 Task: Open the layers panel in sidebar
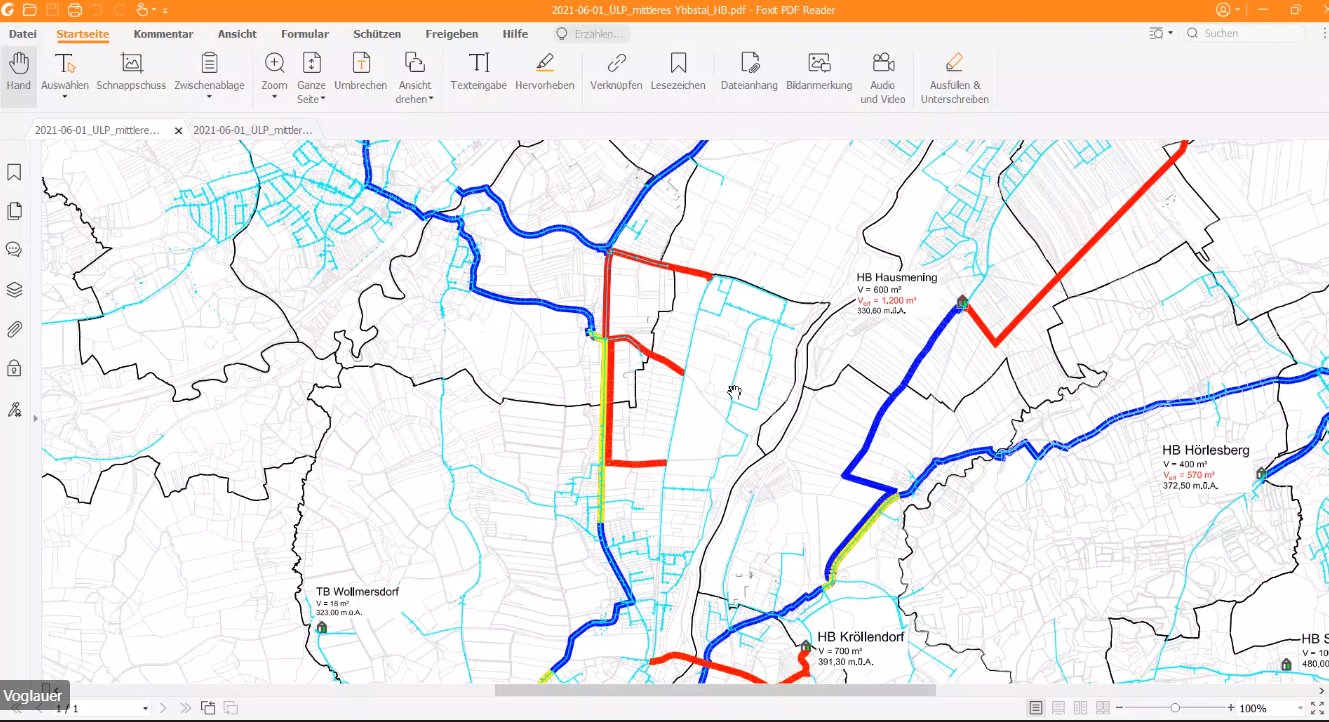[14, 290]
